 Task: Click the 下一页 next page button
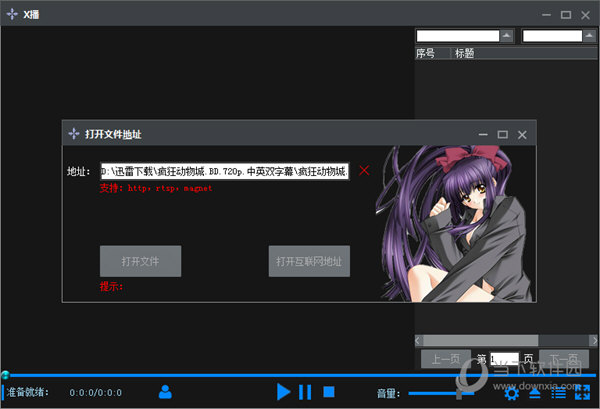[x=564, y=359]
